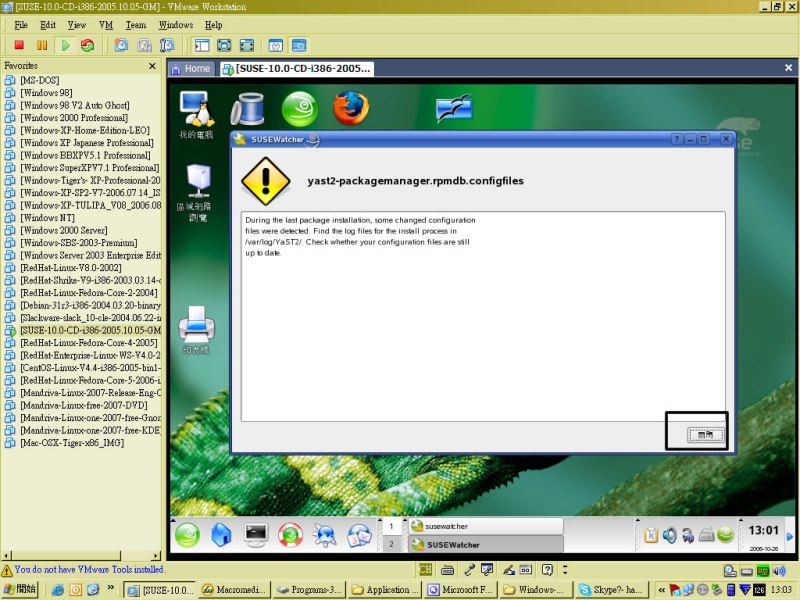The width and height of the screenshot is (800, 600).
Task: Open the Edit menu
Action: coord(47,25)
